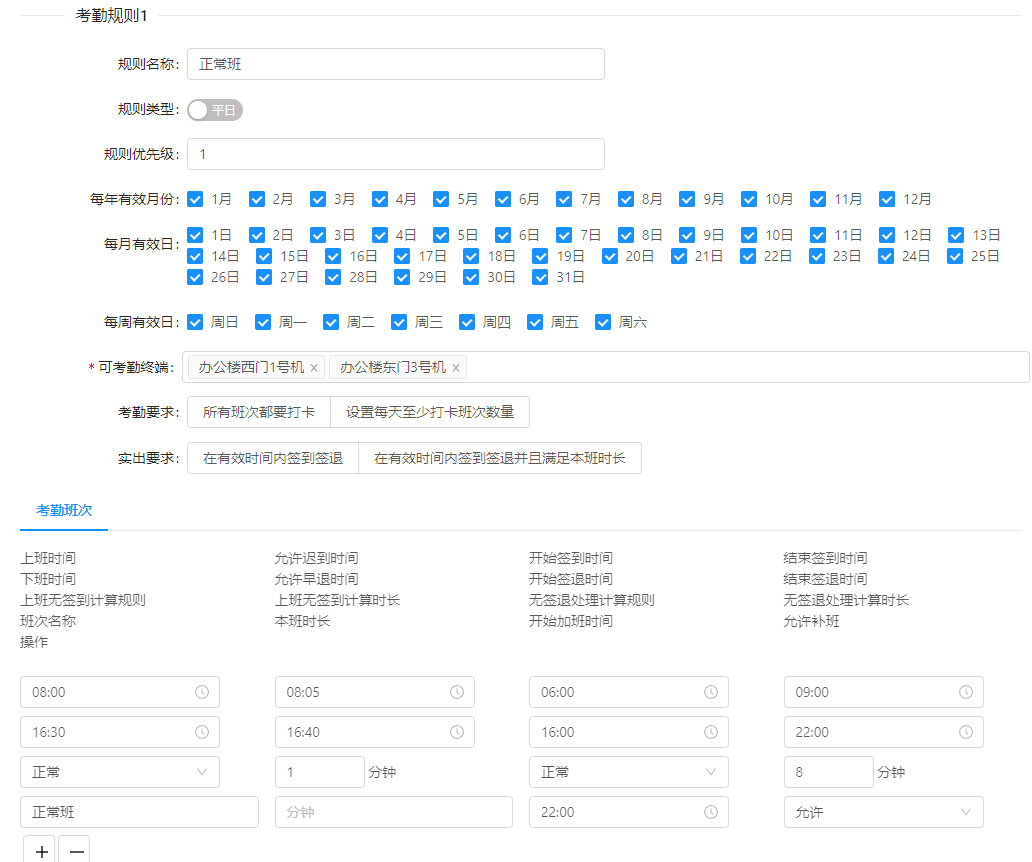Uncheck the 周六 weekday checkbox
Viewport: 1032px width, 862px height.
point(603,322)
